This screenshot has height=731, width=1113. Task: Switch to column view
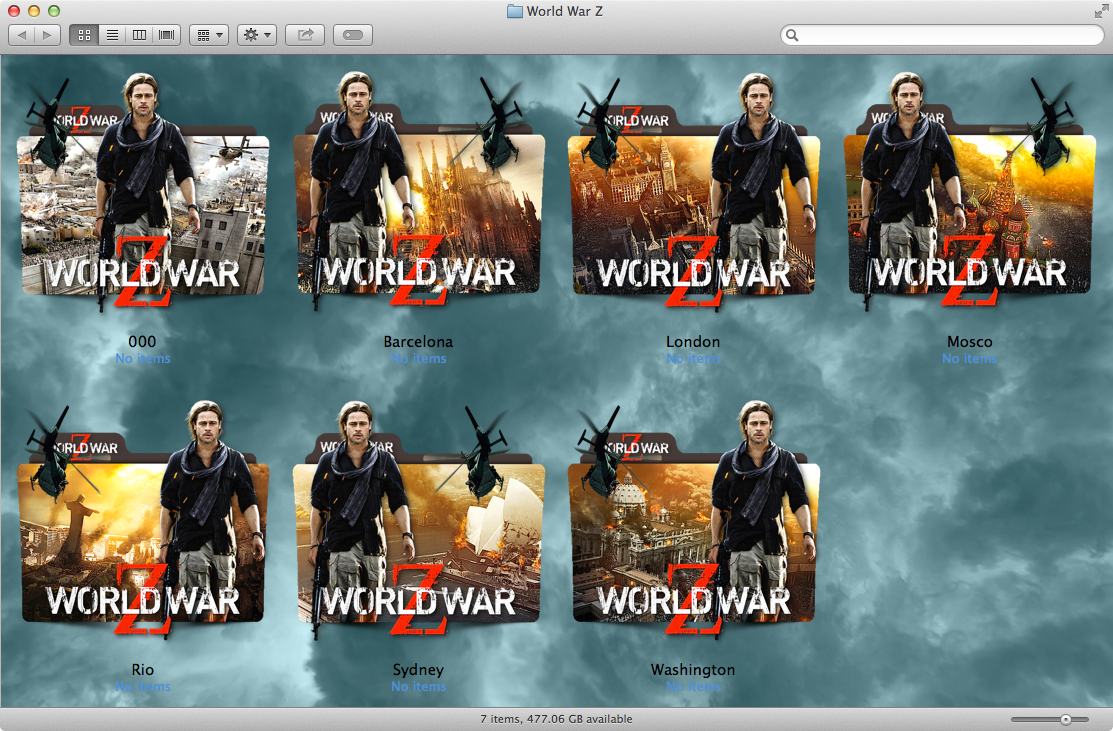click(x=139, y=35)
